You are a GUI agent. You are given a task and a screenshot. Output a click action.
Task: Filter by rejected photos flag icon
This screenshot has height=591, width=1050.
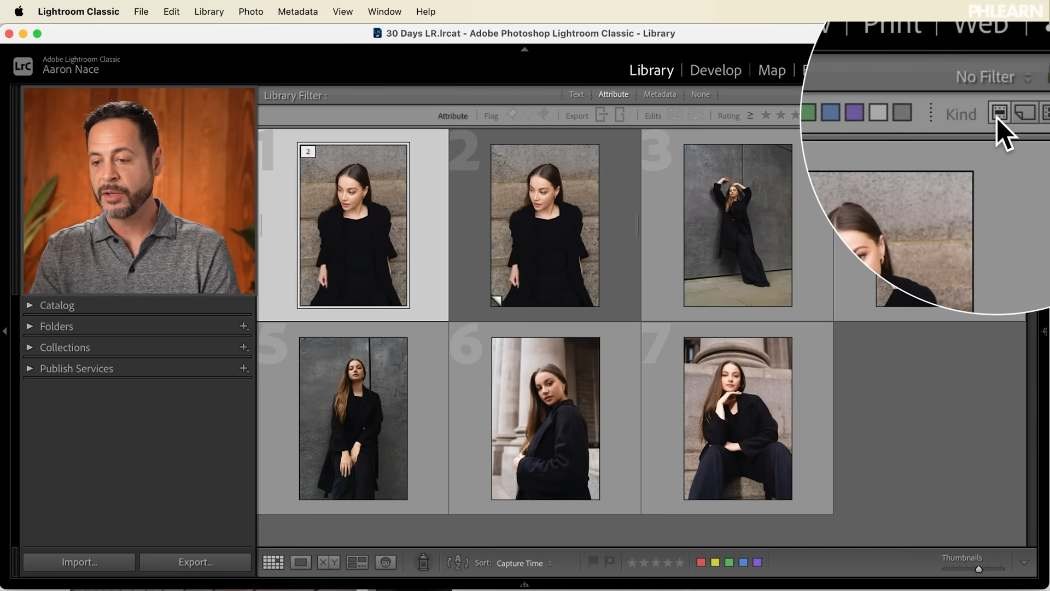[x=543, y=115]
